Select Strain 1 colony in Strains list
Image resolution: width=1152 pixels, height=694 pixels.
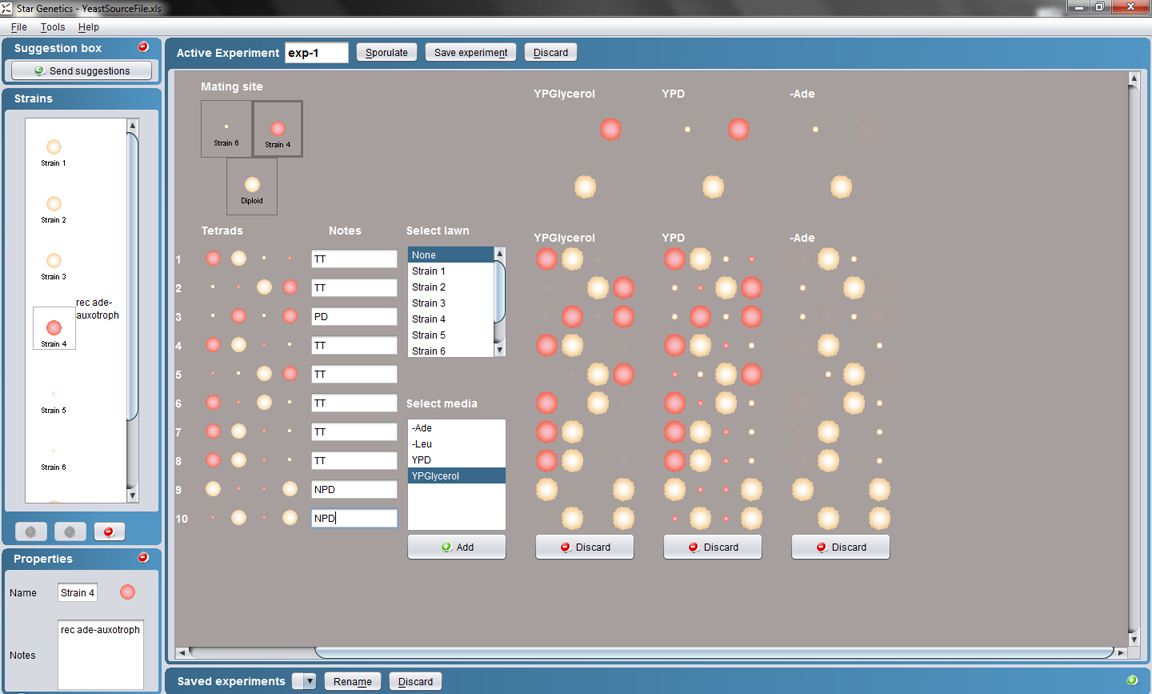pyautogui.click(x=54, y=148)
